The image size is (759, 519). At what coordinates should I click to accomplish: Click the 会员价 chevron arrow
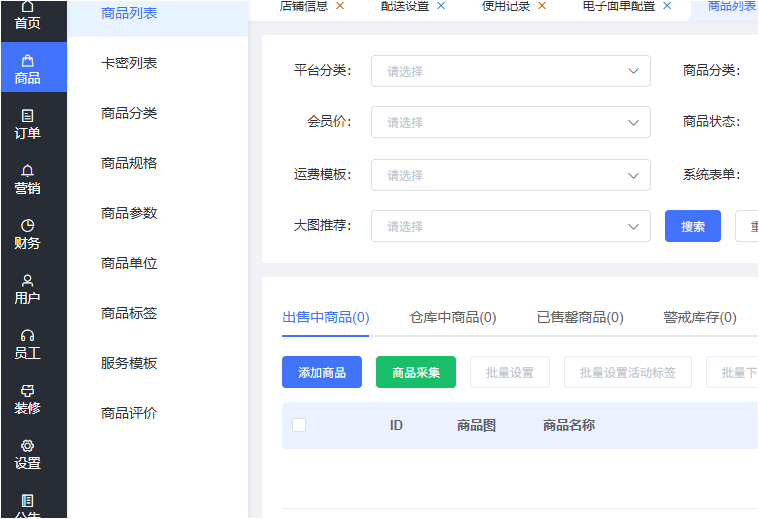[633, 122]
